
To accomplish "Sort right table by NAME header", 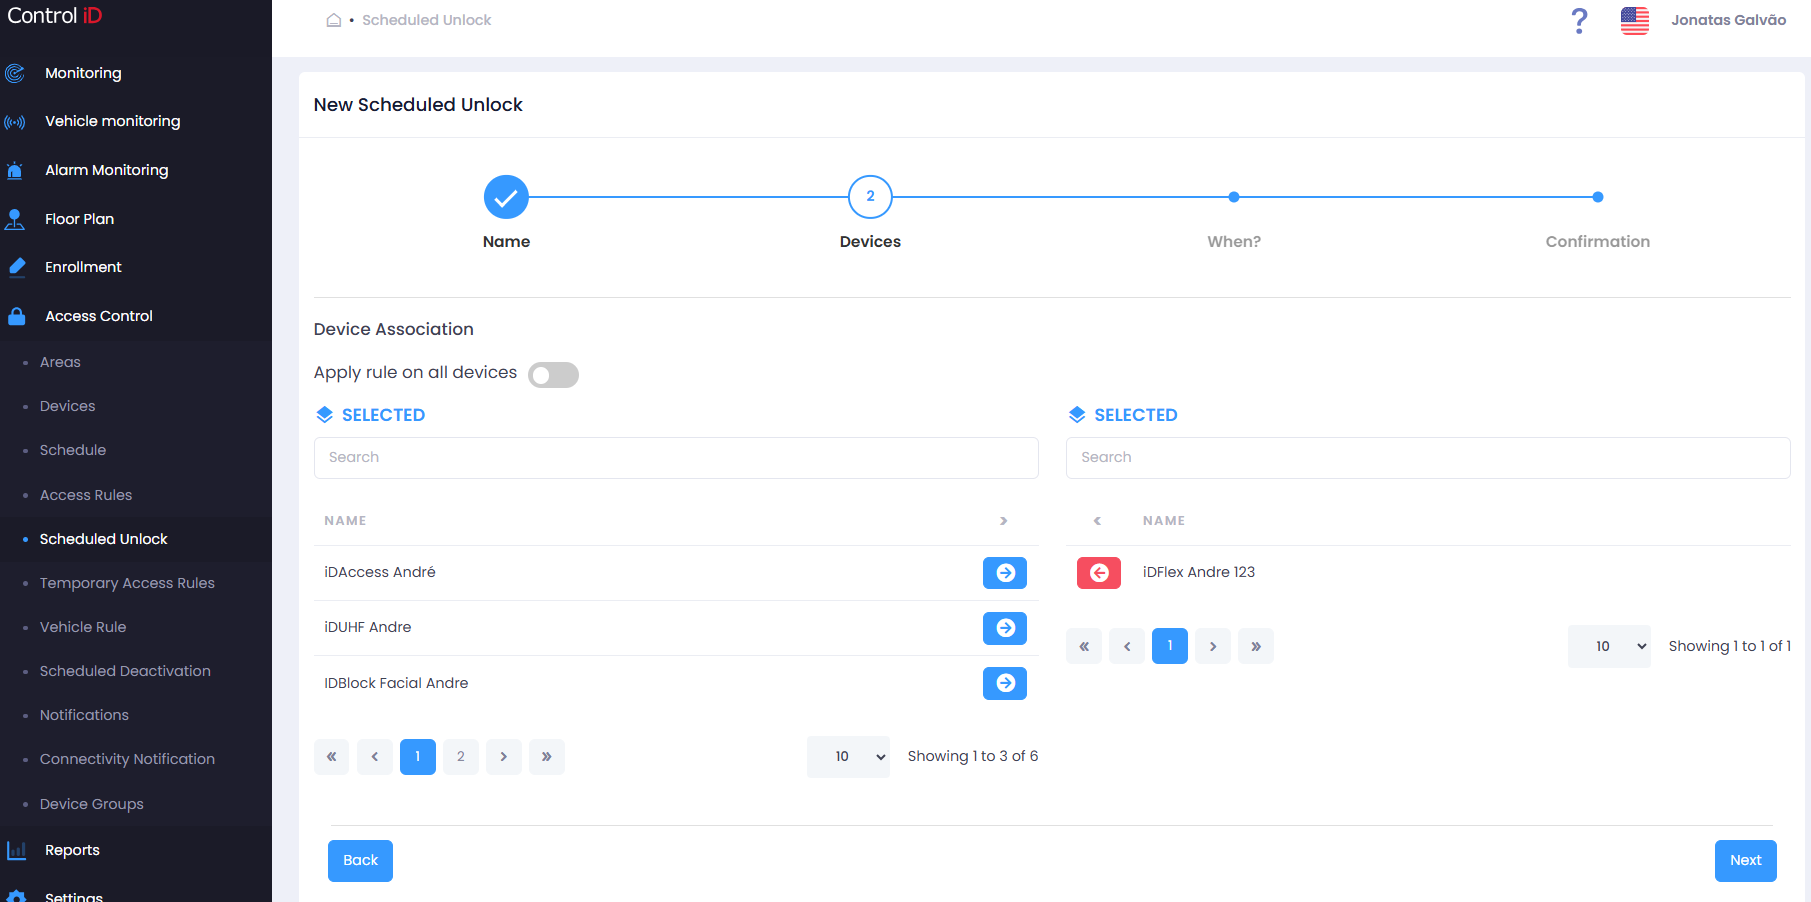I will coord(1164,521).
